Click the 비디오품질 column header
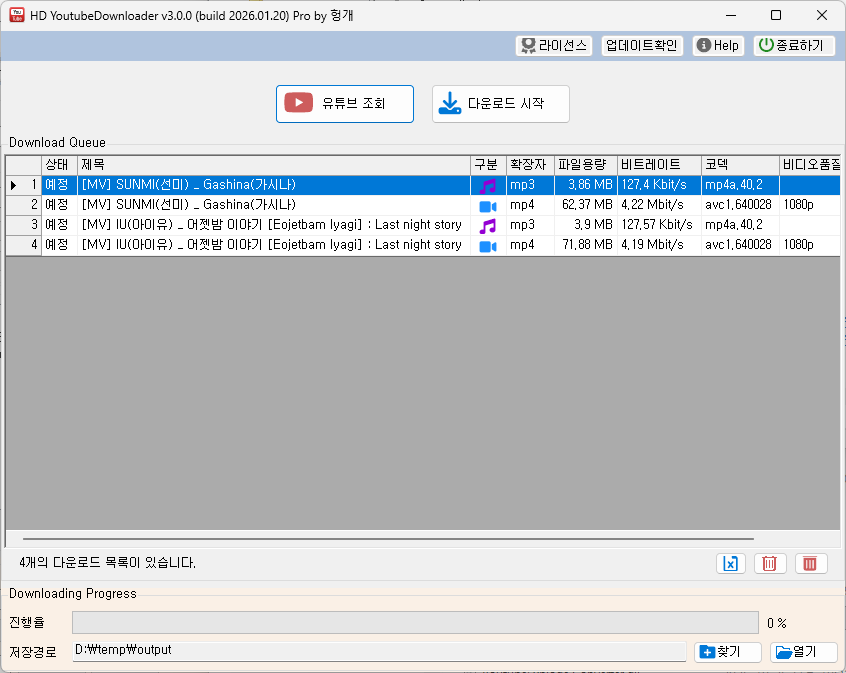The image size is (846, 673). tap(810, 165)
